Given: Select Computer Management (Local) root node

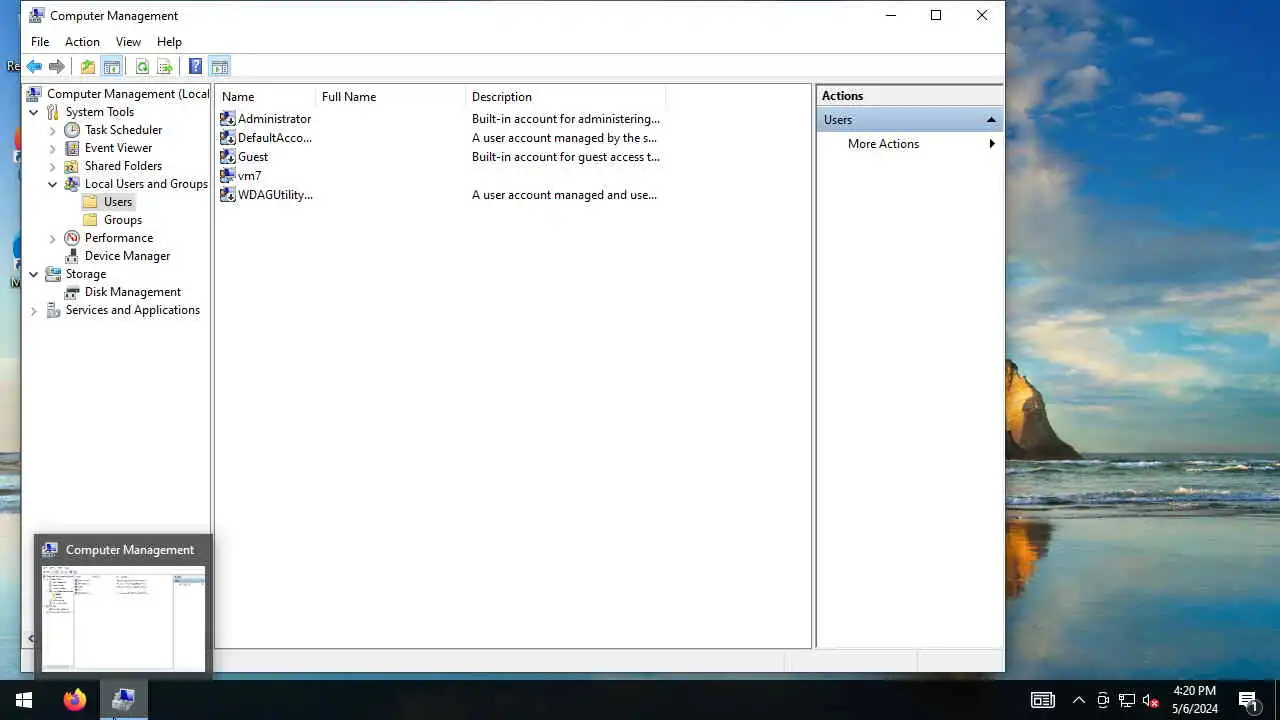Looking at the screenshot, I should point(128,94).
